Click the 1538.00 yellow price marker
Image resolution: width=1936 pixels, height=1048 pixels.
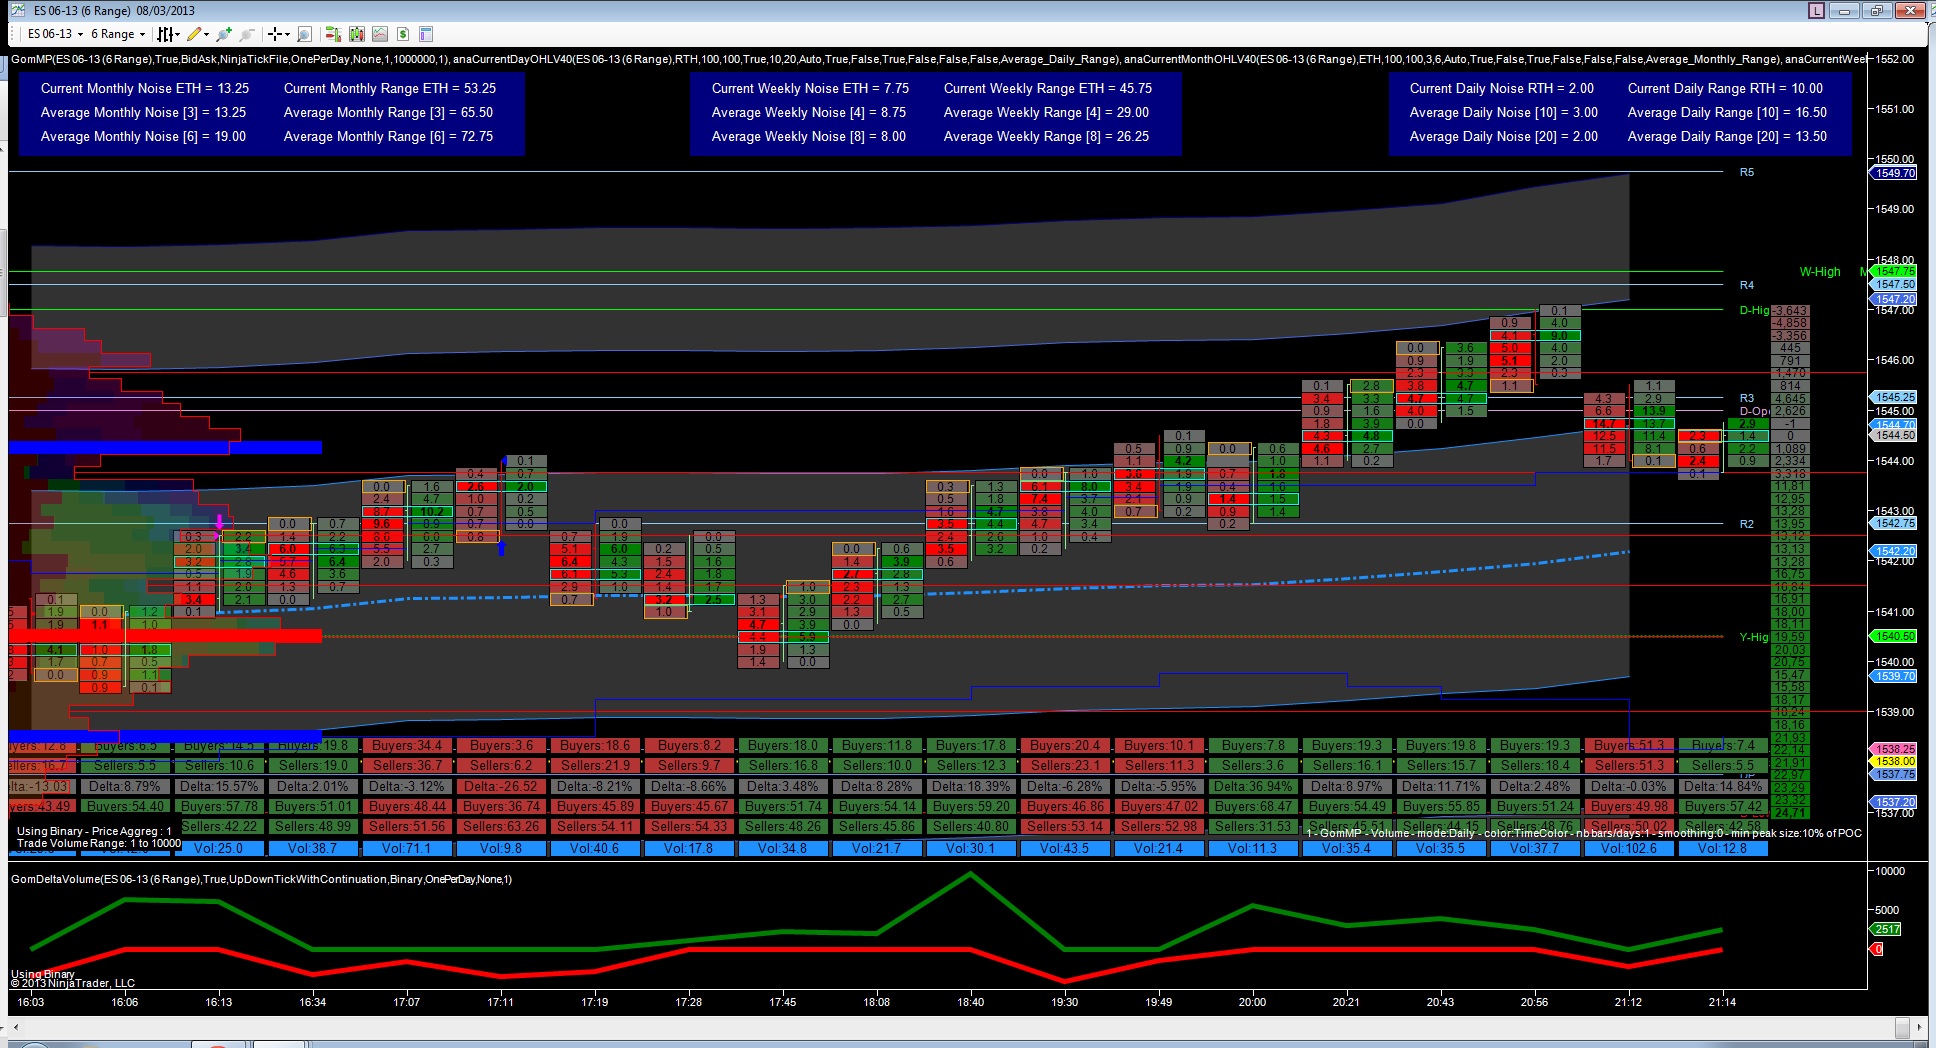tap(1893, 762)
